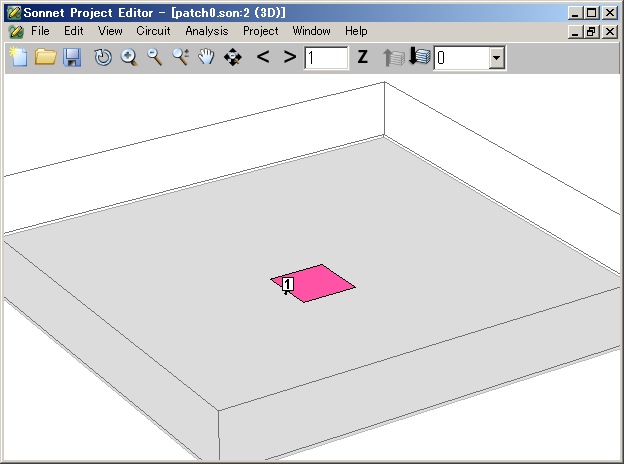Select the Zoom Out magnifier tool
This screenshot has width=624, height=464.
(x=155, y=57)
